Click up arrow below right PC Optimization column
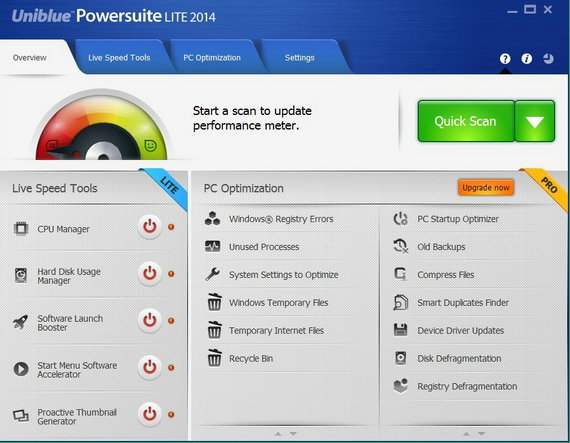The width and height of the screenshot is (570, 443). 466,434
